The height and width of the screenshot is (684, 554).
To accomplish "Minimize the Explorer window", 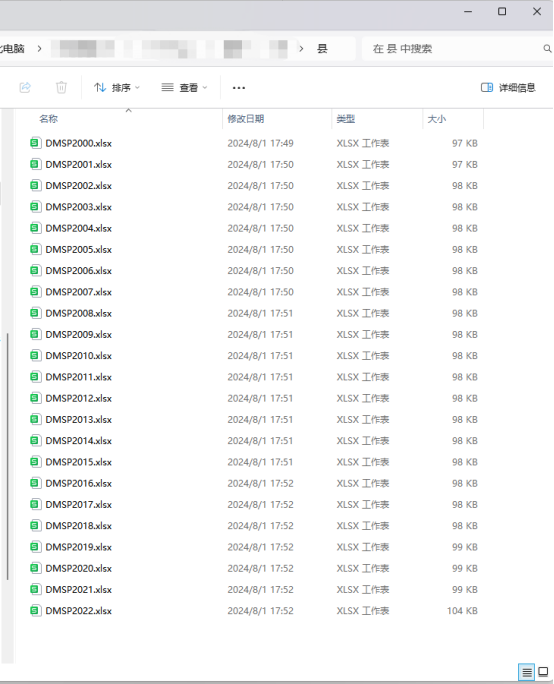I will click(468, 12).
